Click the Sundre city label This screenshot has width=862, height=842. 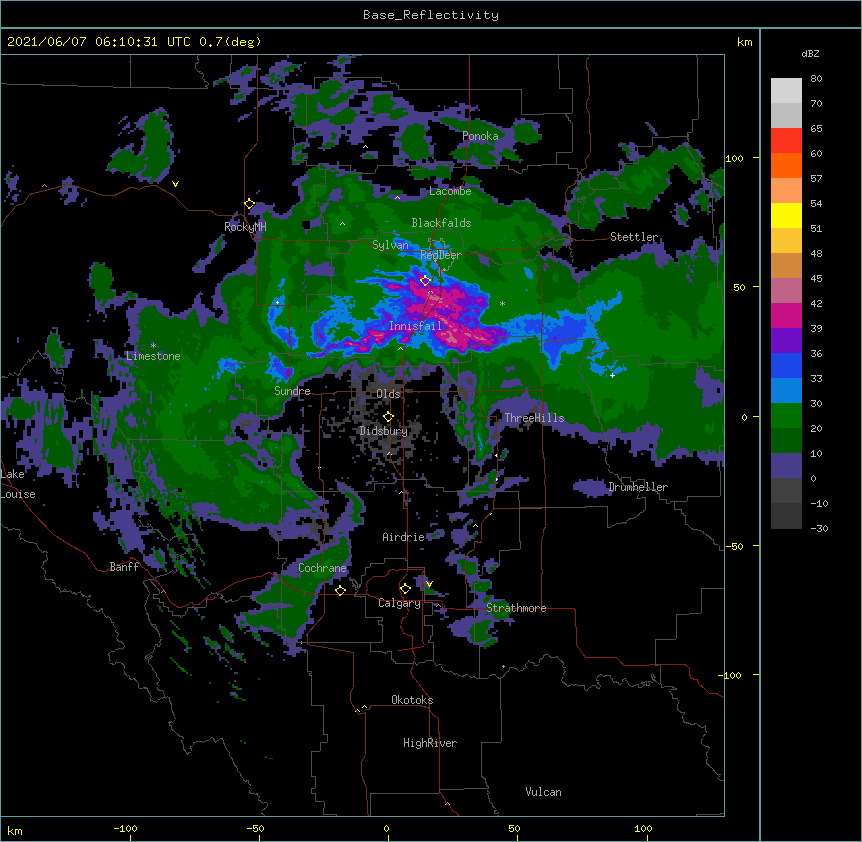pyautogui.click(x=292, y=391)
